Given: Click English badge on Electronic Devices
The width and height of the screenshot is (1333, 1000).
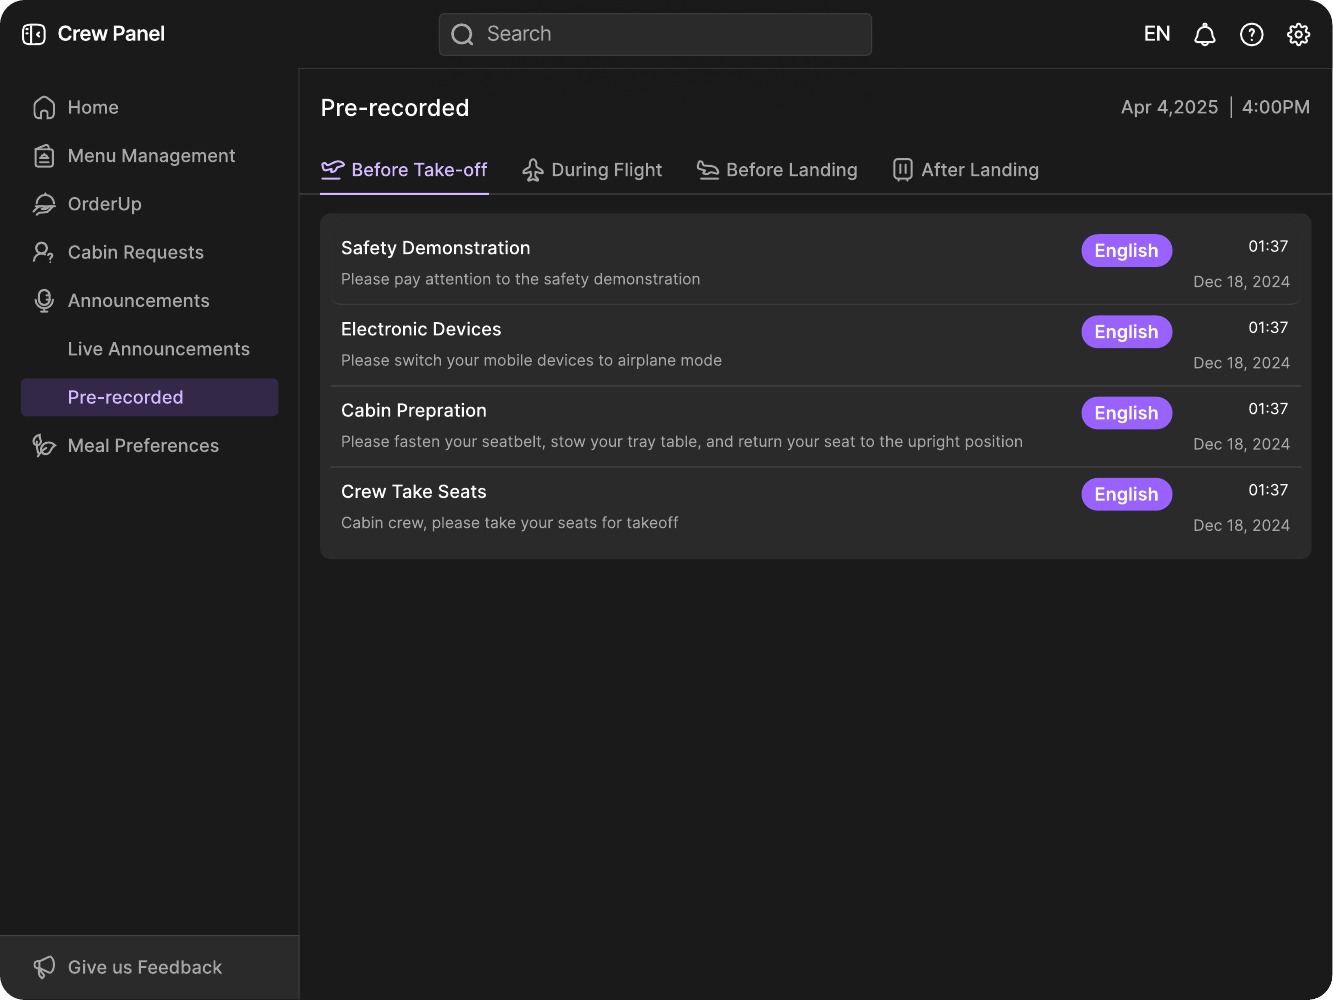Looking at the screenshot, I should [x=1126, y=332].
